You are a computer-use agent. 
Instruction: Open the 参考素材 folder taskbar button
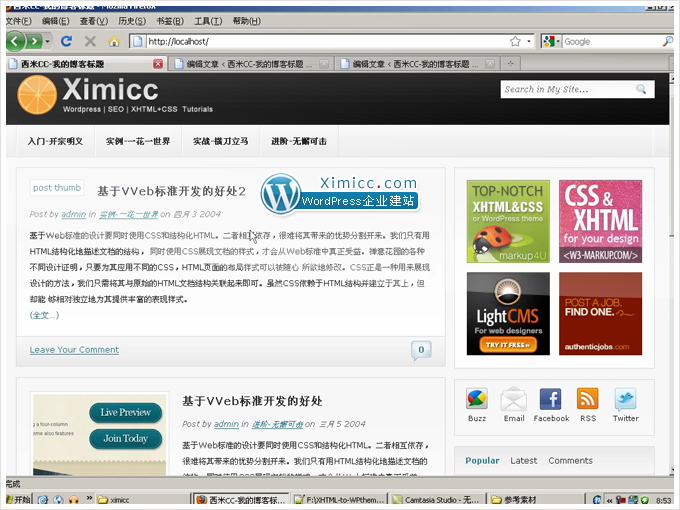point(536,500)
